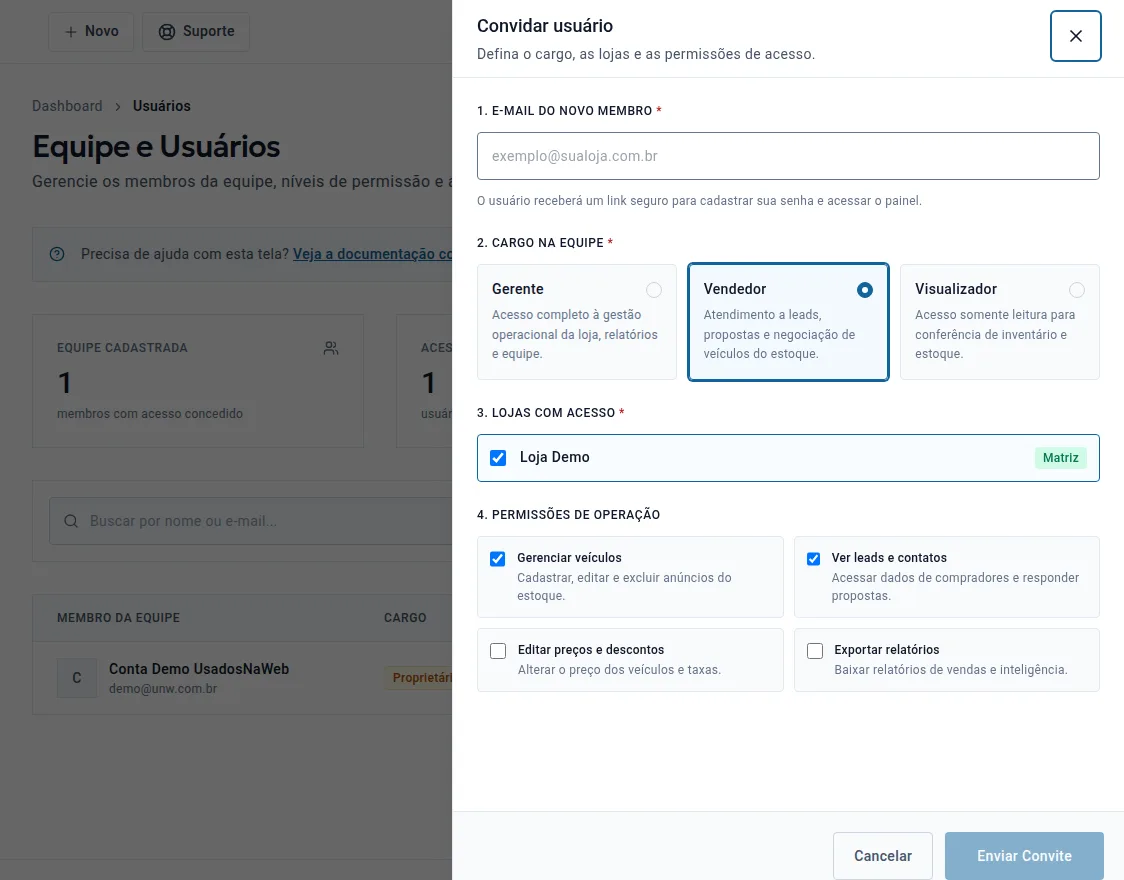Click the team members icon in Equipe Cadastrada card
The height and width of the screenshot is (880, 1124).
[x=330, y=348]
